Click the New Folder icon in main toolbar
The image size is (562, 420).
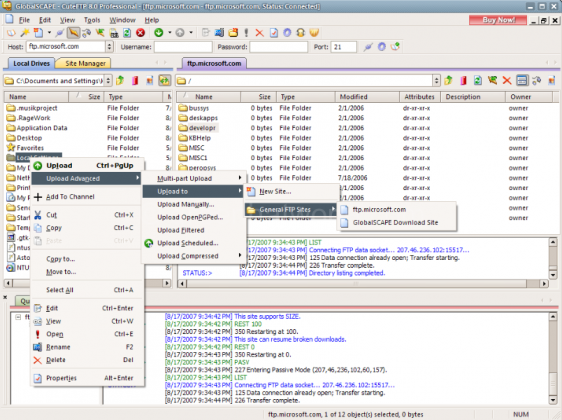tap(233, 33)
